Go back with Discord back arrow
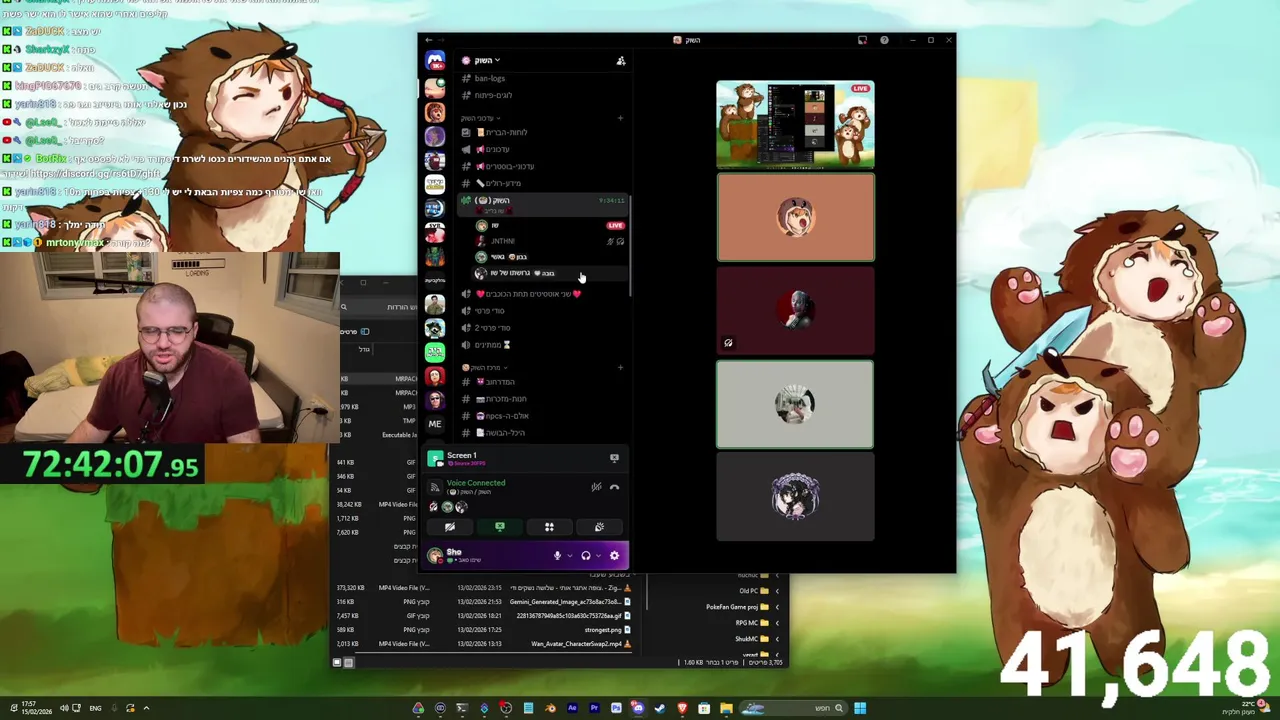Image resolution: width=1280 pixels, height=720 pixels. [429, 40]
